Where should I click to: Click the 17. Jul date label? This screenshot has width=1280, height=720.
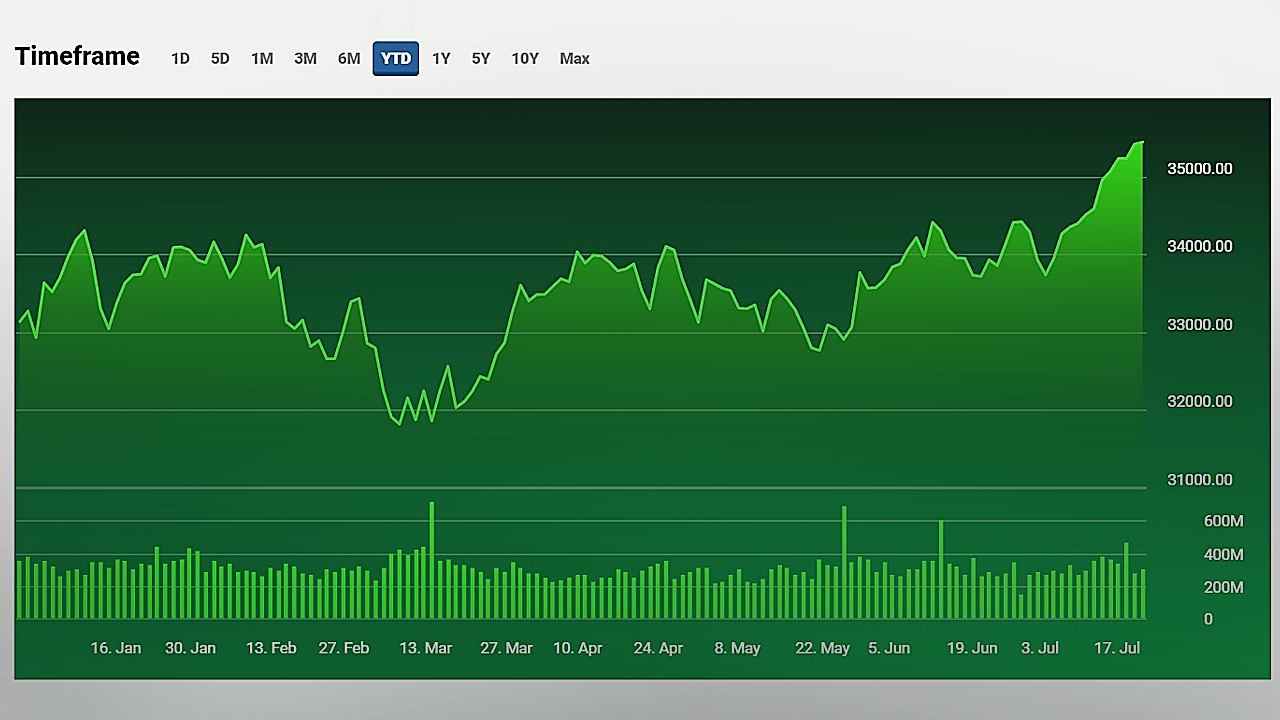1116,648
